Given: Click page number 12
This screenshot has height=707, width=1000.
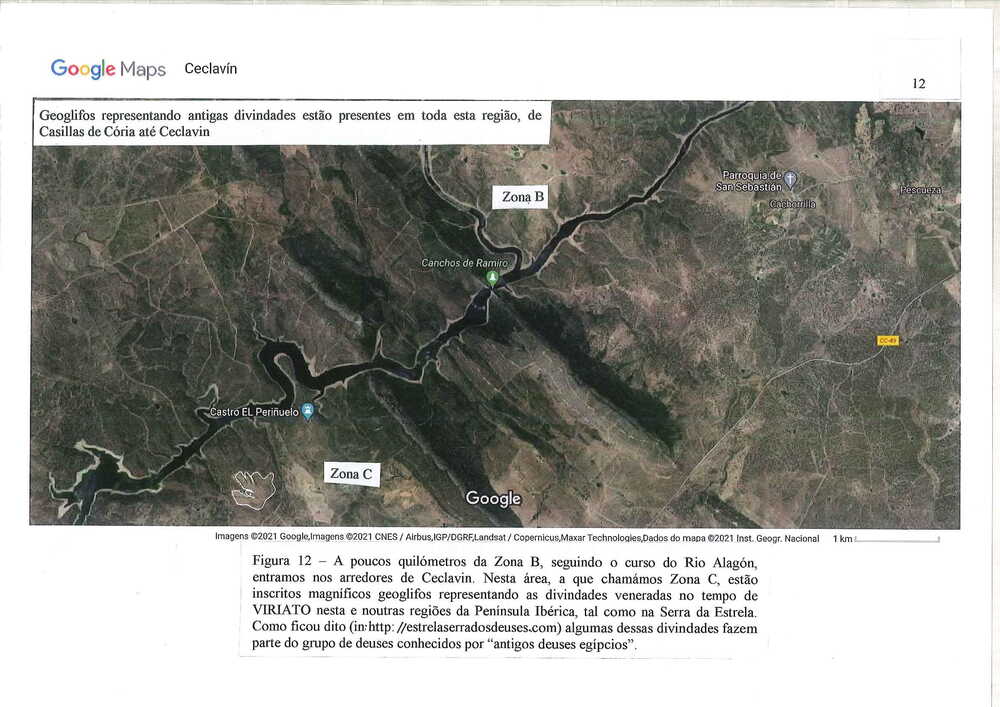Looking at the screenshot, I should pyautogui.click(x=919, y=84).
